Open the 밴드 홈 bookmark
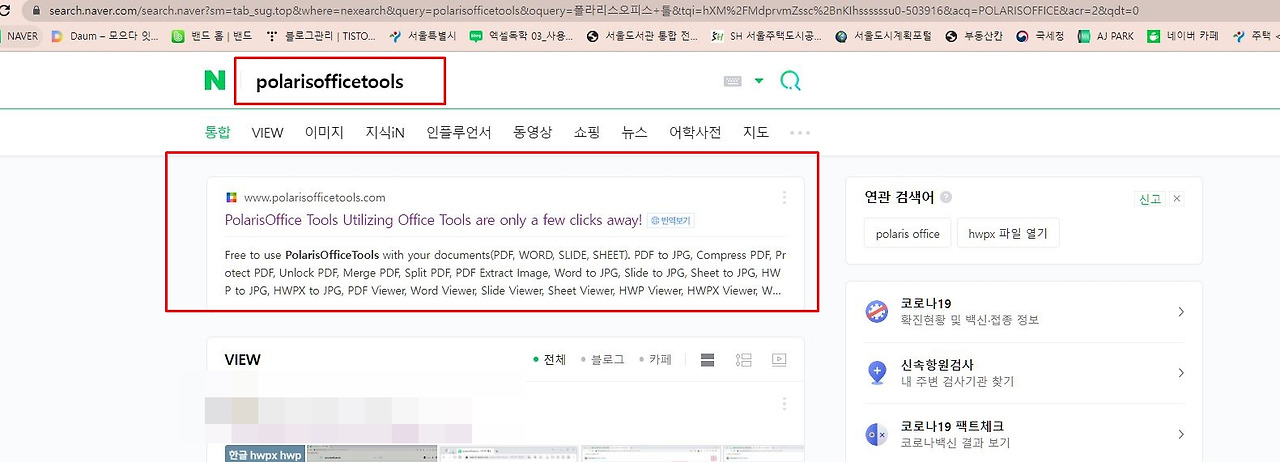This screenshot has height=462, width=1280. pos(212,36)
